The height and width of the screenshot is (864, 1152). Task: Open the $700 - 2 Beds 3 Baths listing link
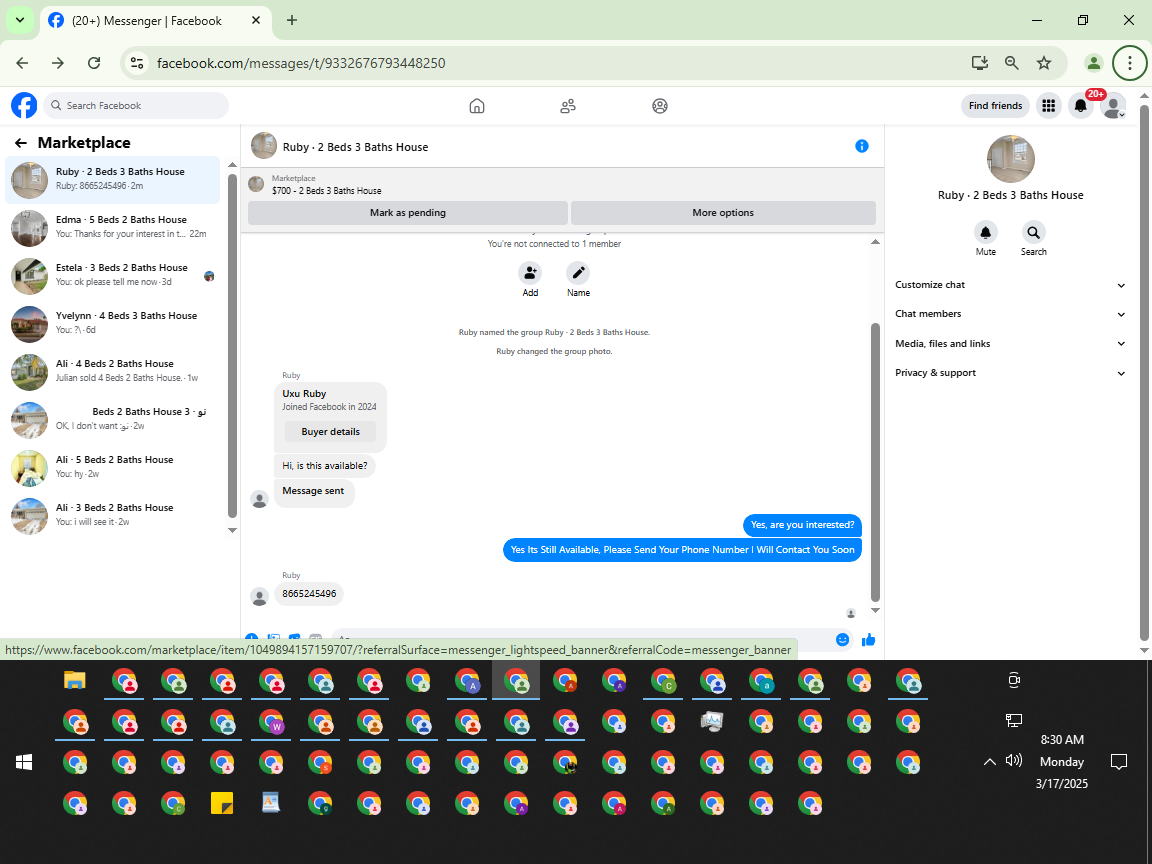point(326,190)
